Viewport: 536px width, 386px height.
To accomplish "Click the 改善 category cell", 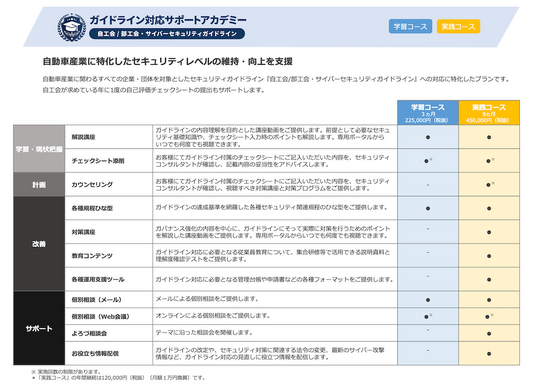I will (39, 244).
